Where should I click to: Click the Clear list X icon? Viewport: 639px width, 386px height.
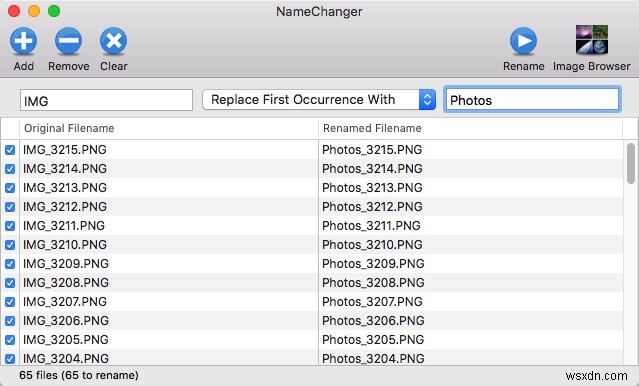point(114,41)
